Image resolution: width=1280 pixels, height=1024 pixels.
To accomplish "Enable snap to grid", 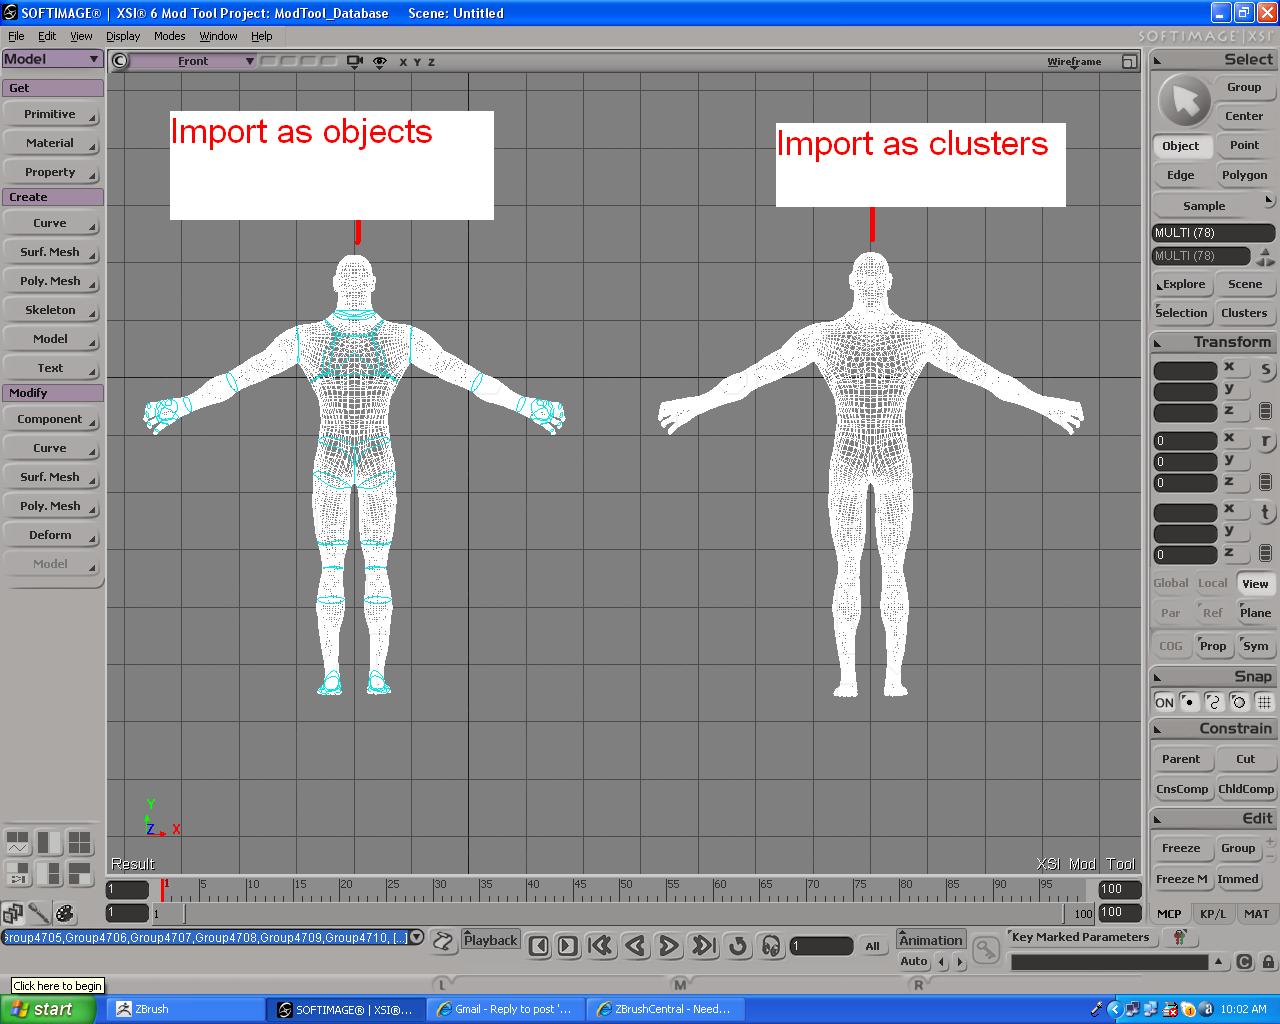I will coord(1264,702).
